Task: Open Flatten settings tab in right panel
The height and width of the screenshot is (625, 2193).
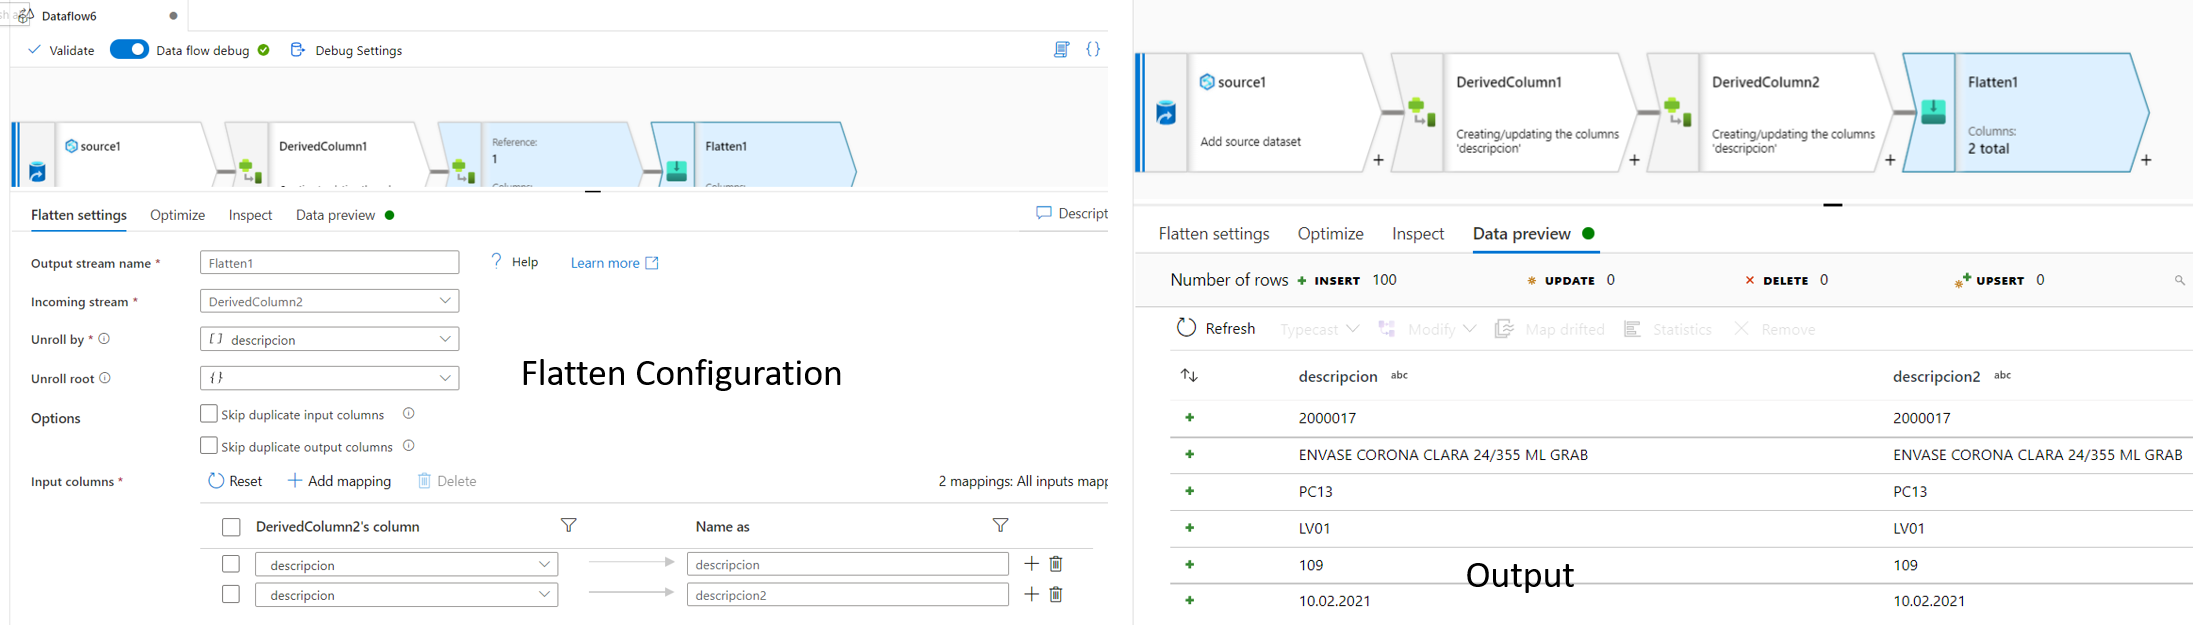Action: (x=1214, y=234)
